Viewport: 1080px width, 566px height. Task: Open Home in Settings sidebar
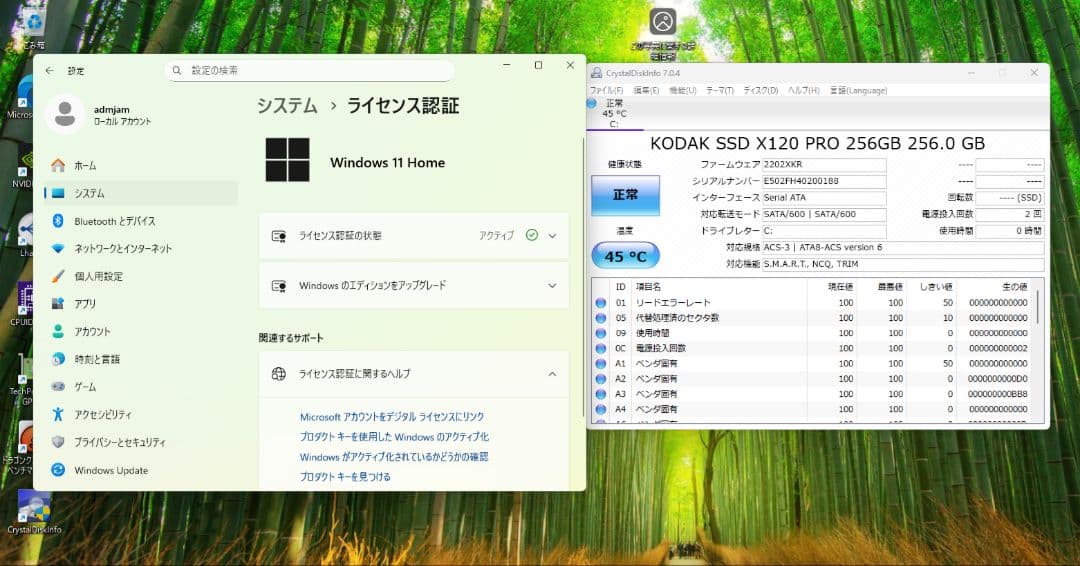pyautogui.click(x=141, y=166)
